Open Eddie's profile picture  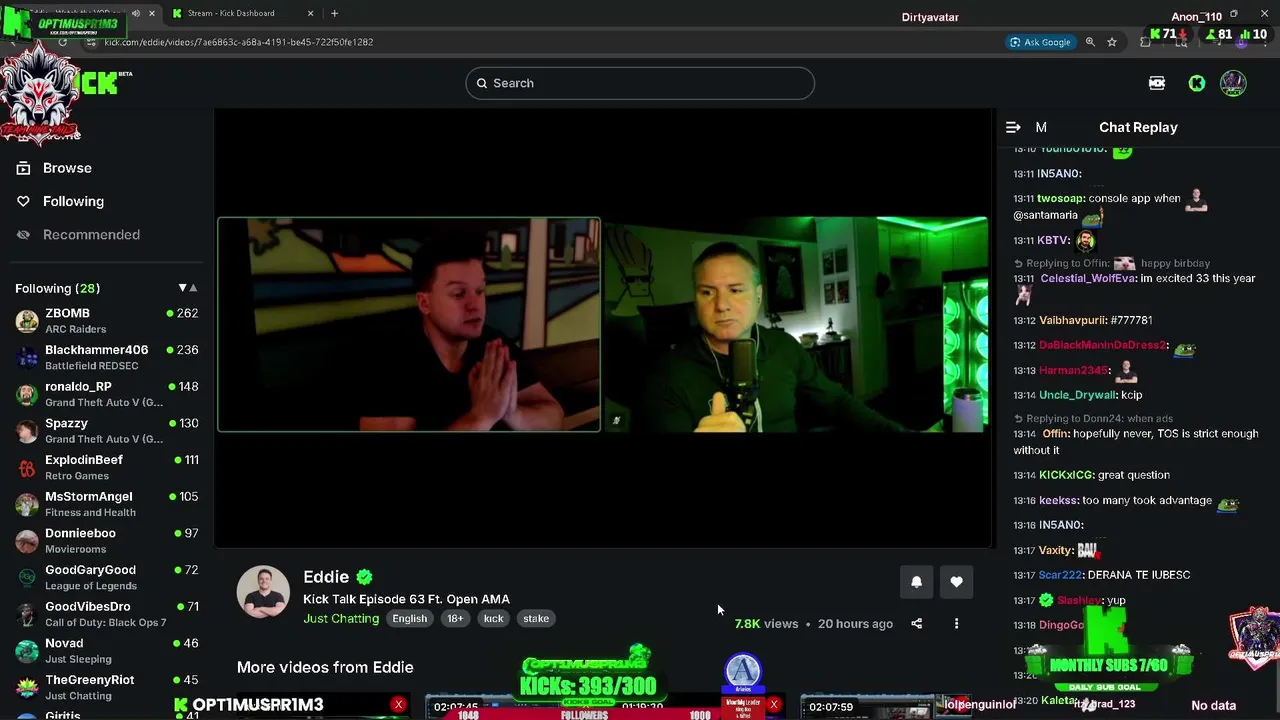click(263, 592)
